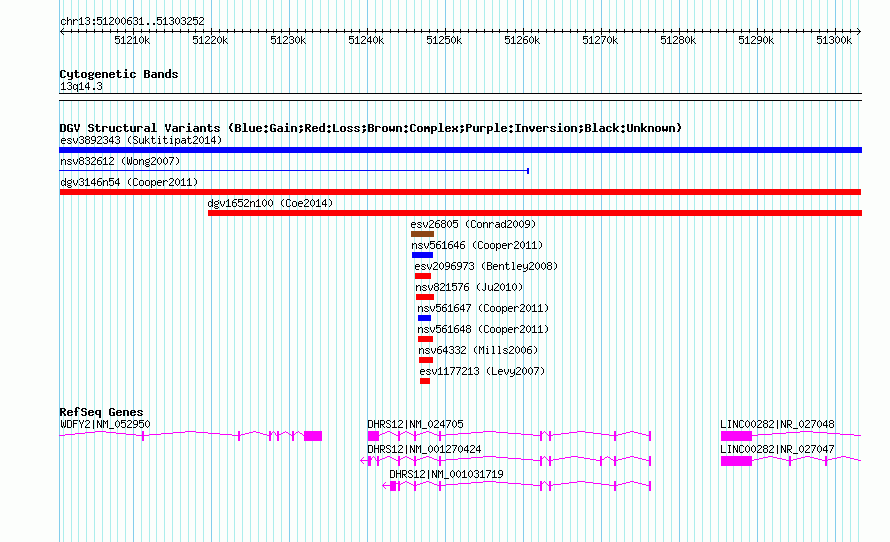This screenshot has width=890, height=542.
Task: Click the nsv561647 blue gain bar
Action: (424, 318)
